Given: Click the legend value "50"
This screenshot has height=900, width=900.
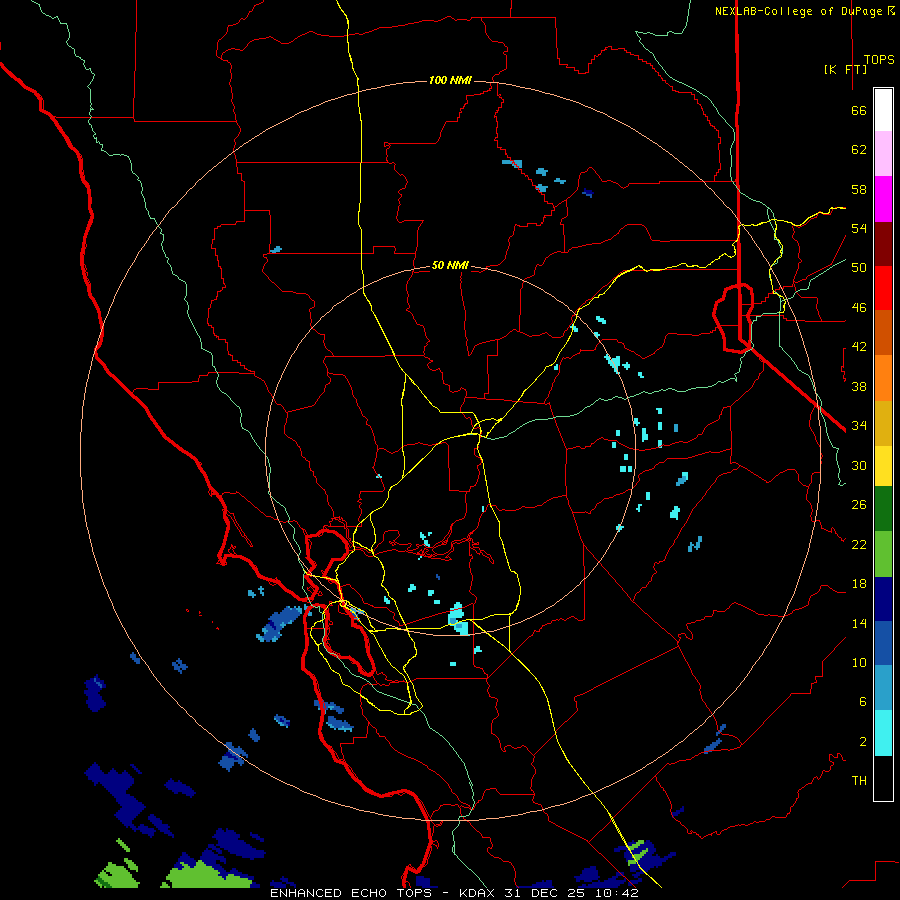Looking at the screenshot, I should pyautogui.click(x=859, y=268).
